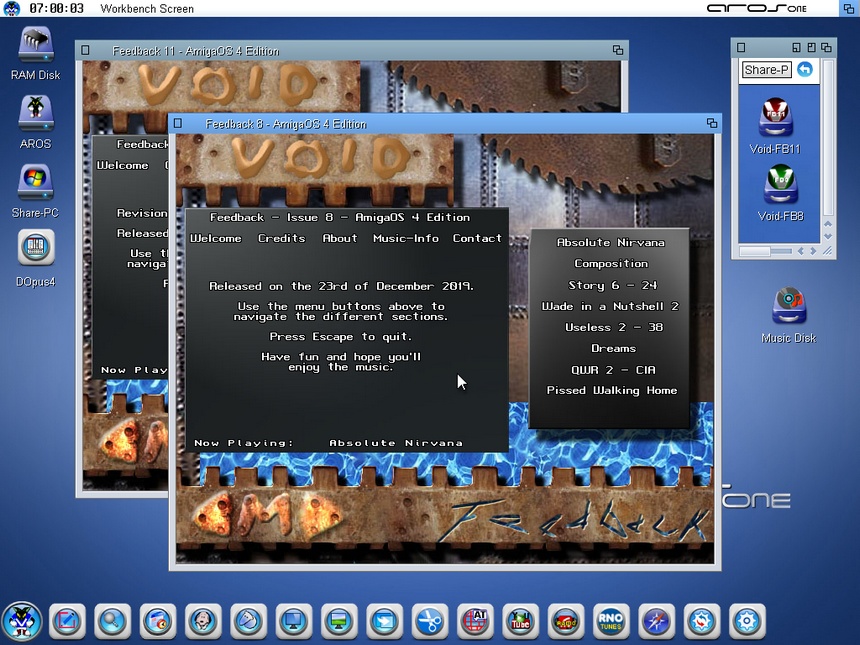Open the RAM Disk desktop icon

36,46
